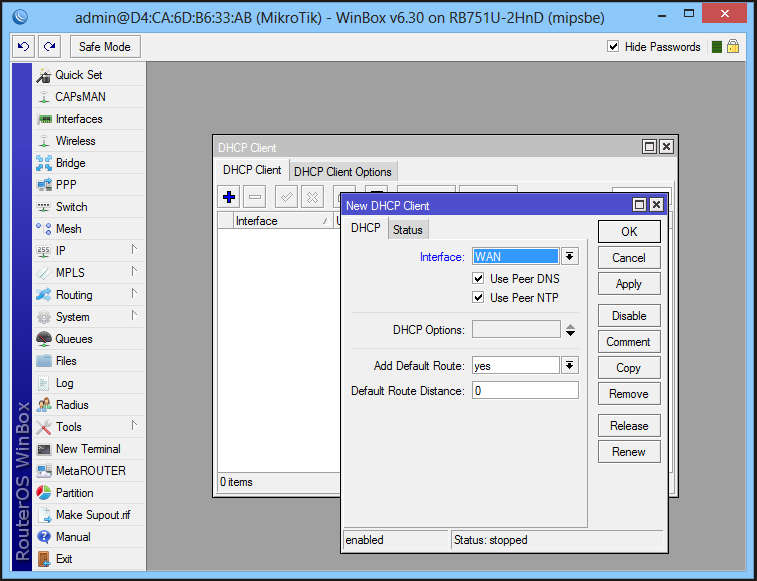This screenshot has width=757, height=581.
Task: Uncheck Use Peer DNS
Action: tap(478, 278)
